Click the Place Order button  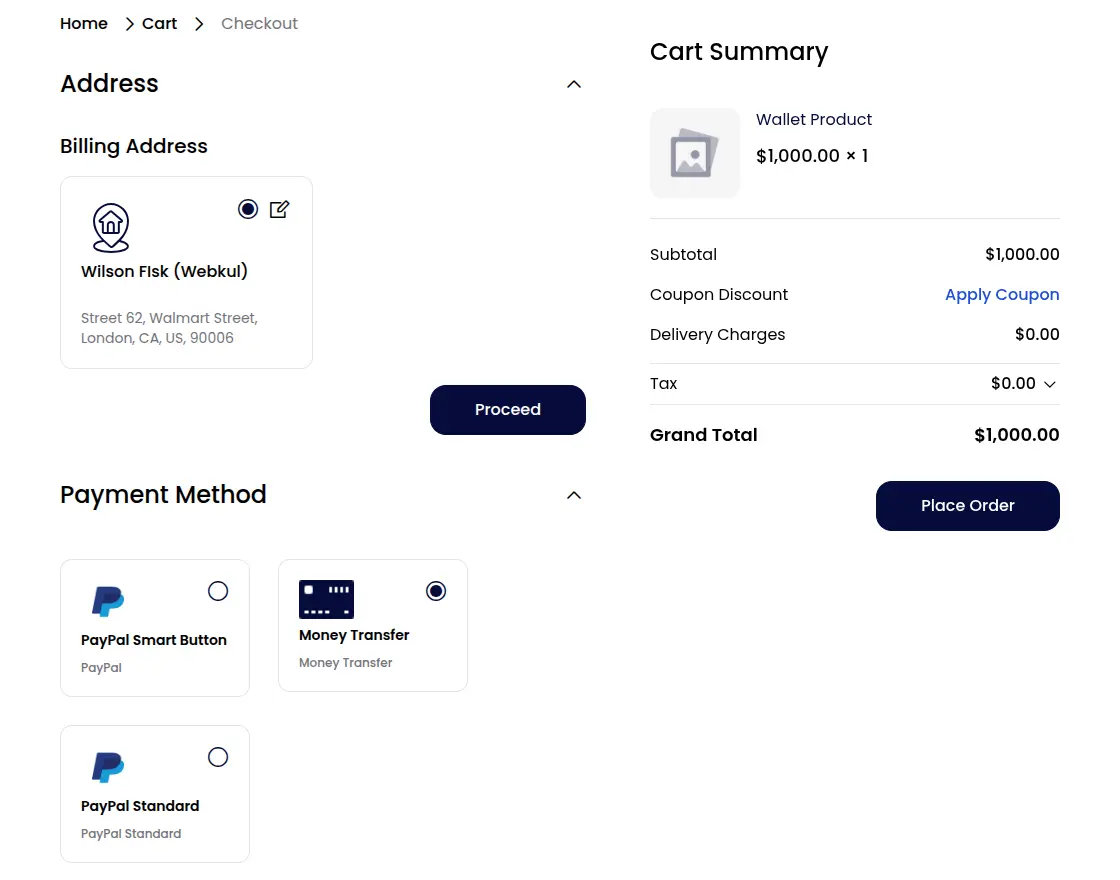(x=967, y=505)
